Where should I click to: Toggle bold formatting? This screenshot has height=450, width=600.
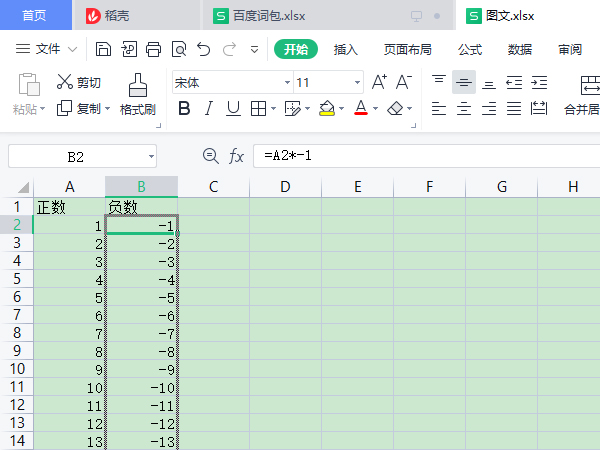tap(183, 109)
